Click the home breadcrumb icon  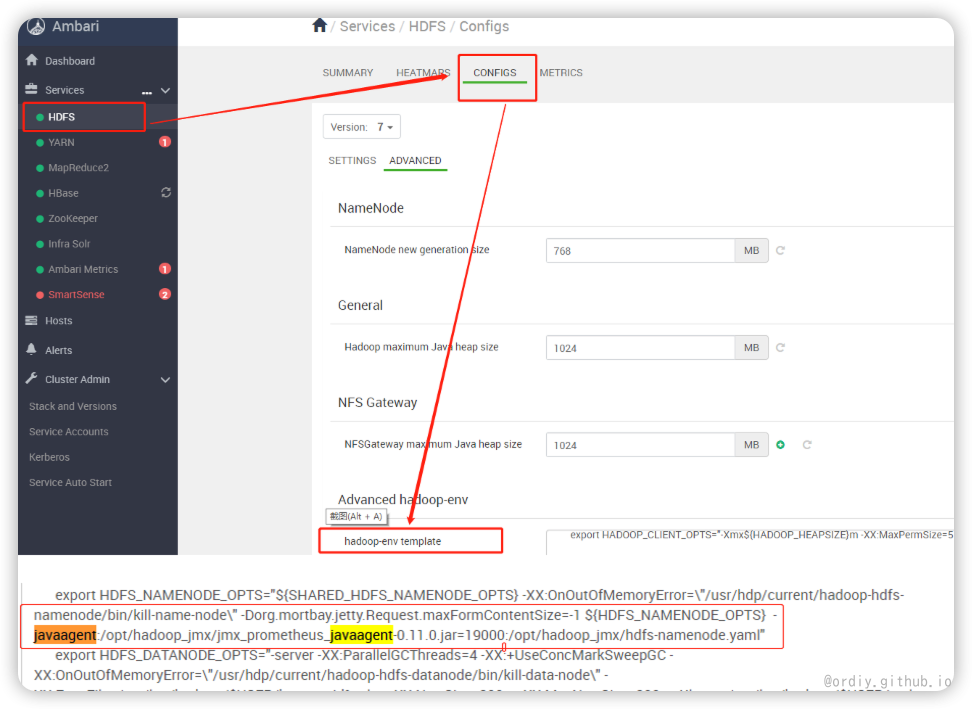tap(319, 25)
